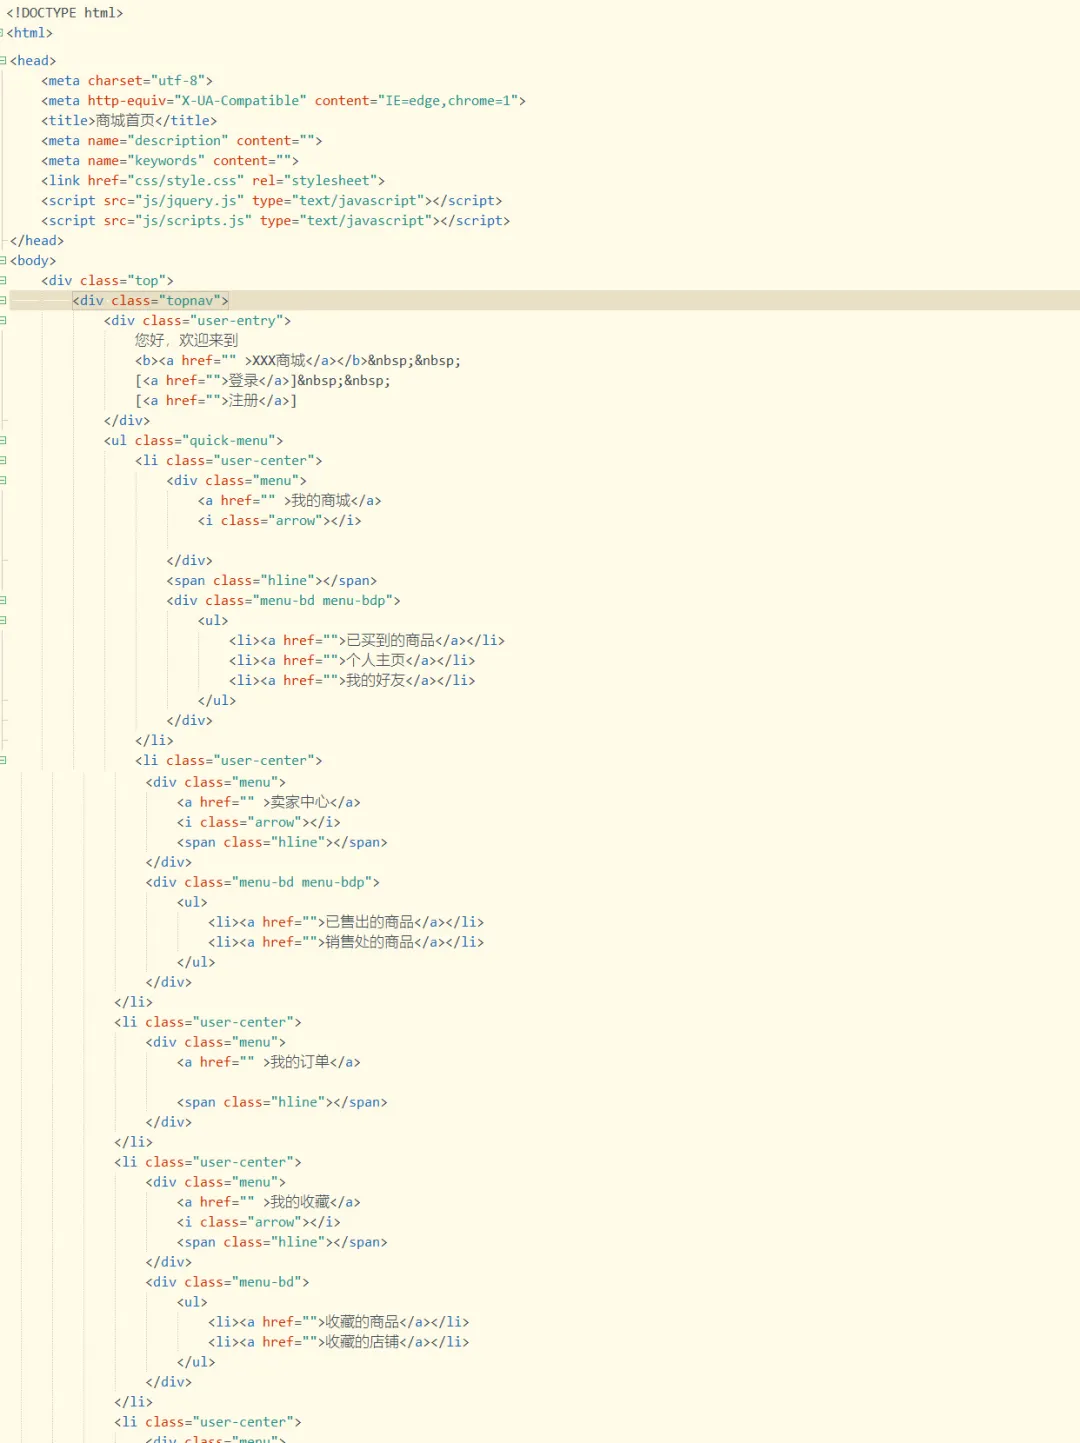Click the 注册 anchor line
This screenshot has width=1080, height=1443.
(216, 401)
